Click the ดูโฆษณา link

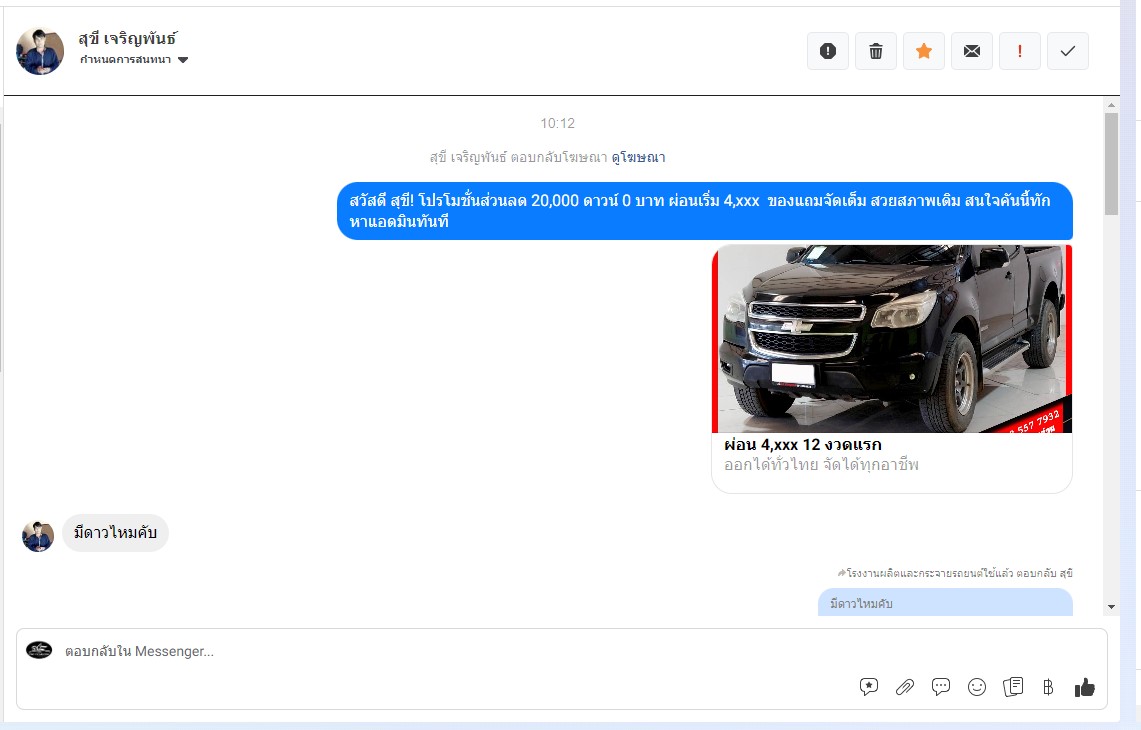point(638,157)
